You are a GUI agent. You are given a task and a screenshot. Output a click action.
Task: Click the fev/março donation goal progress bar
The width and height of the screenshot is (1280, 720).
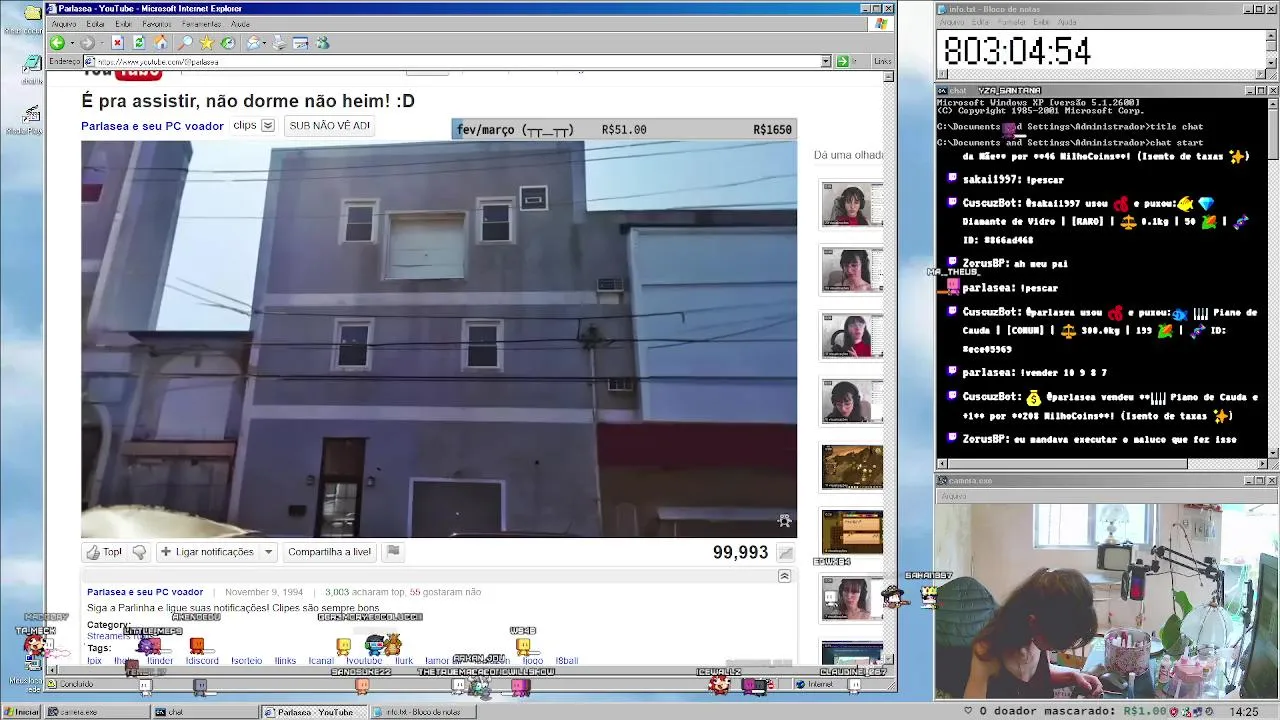pyautogui.click(x=623, y=130)
